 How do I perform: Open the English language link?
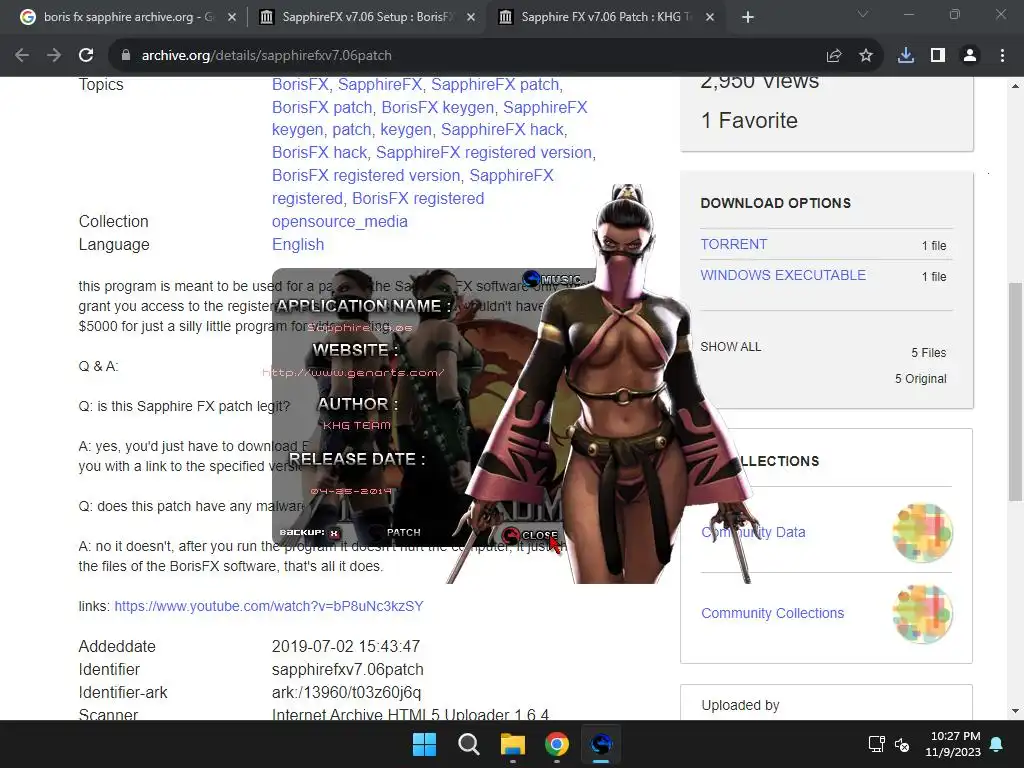[x=298, y=244]
